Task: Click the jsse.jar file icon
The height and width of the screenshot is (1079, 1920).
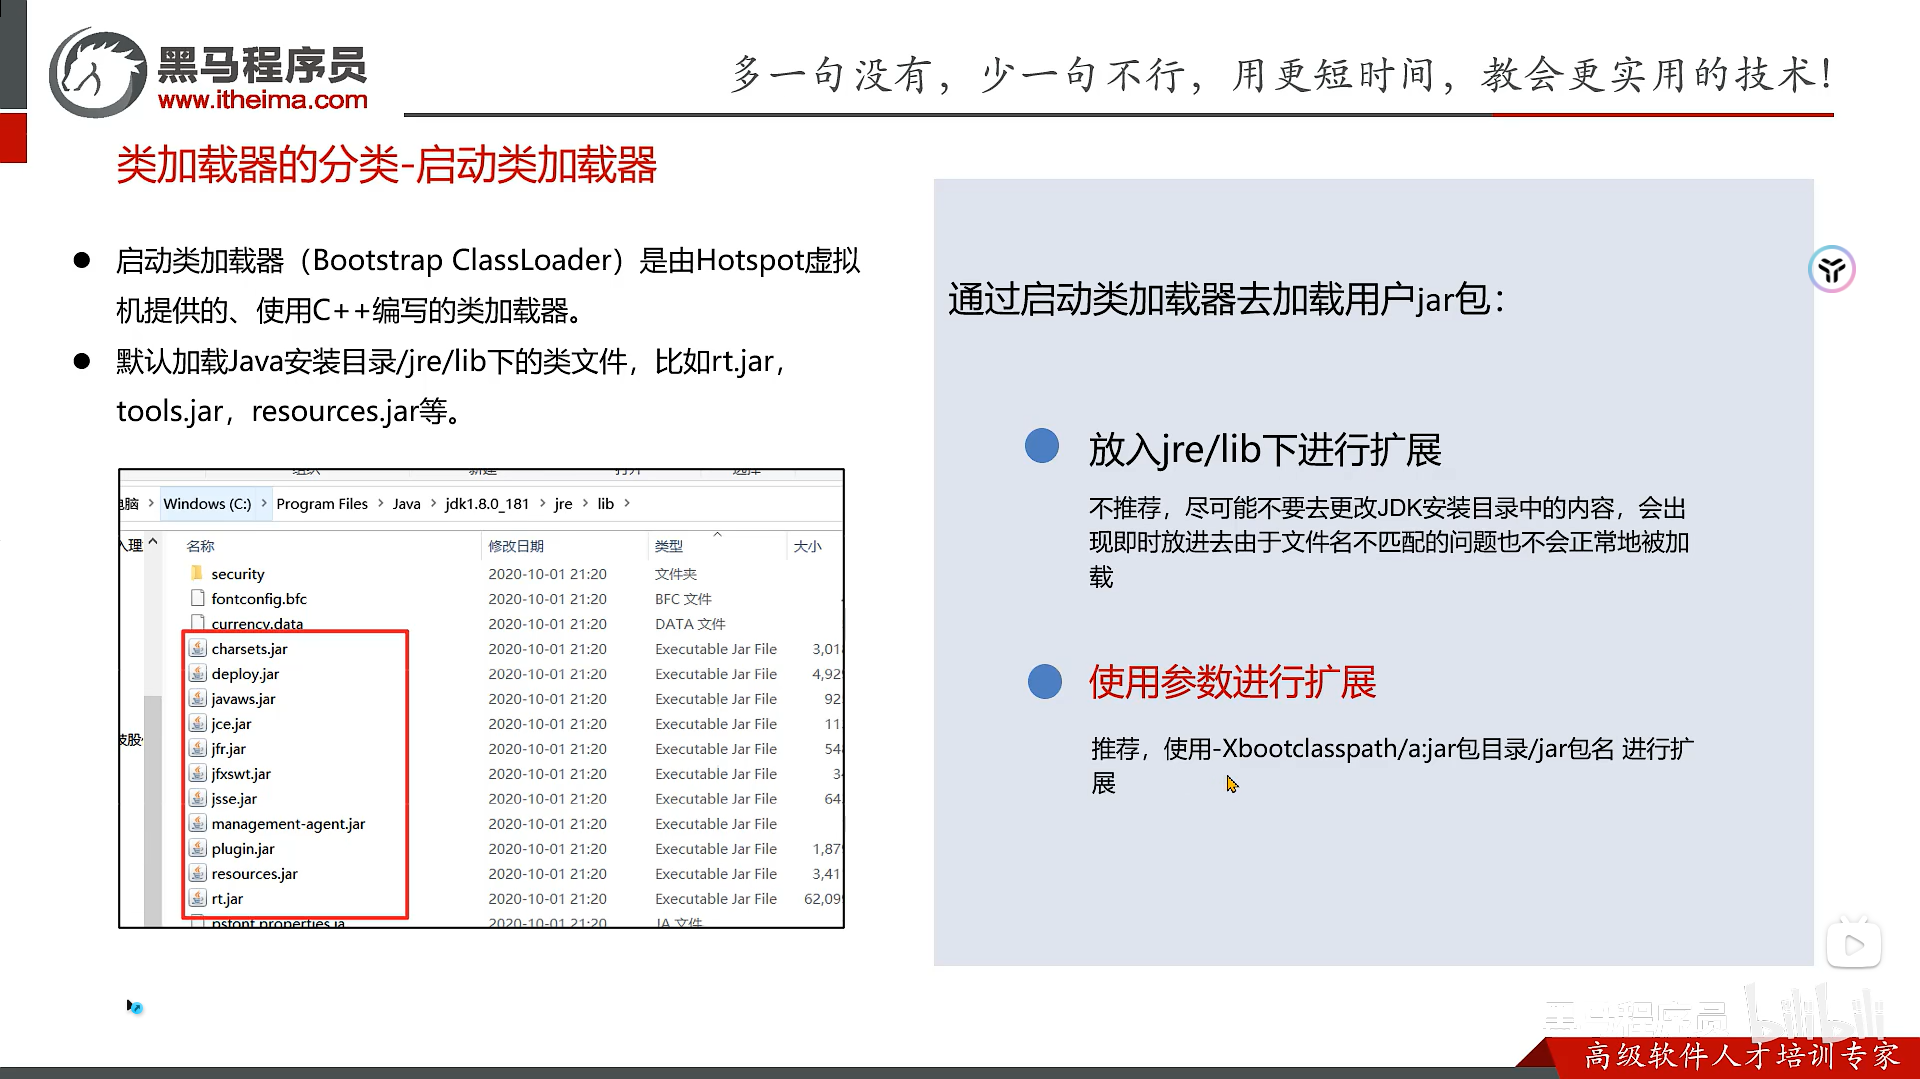Action: pos(198,798)
